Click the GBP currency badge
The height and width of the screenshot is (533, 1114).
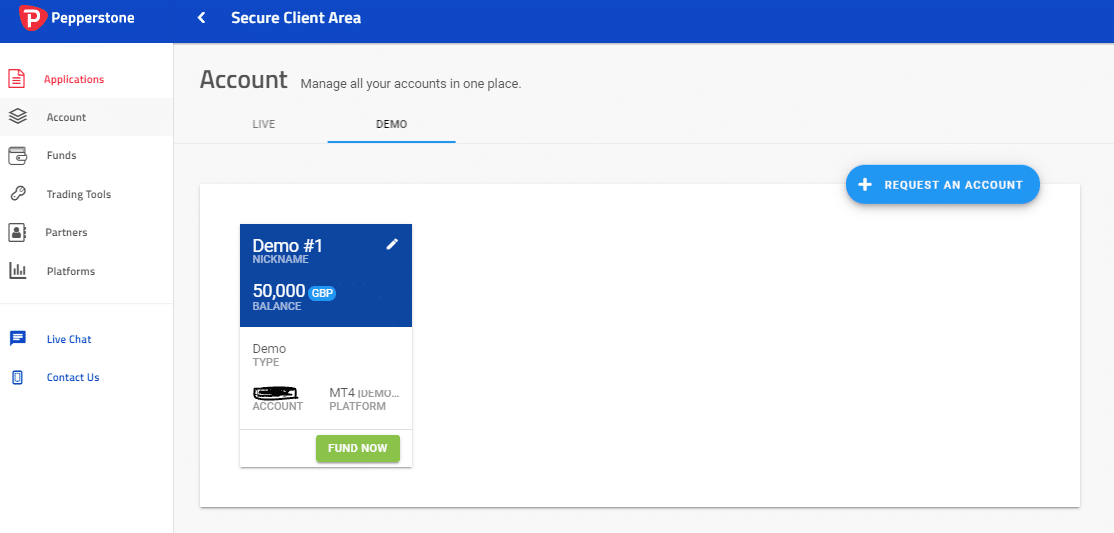coord(323,293)
